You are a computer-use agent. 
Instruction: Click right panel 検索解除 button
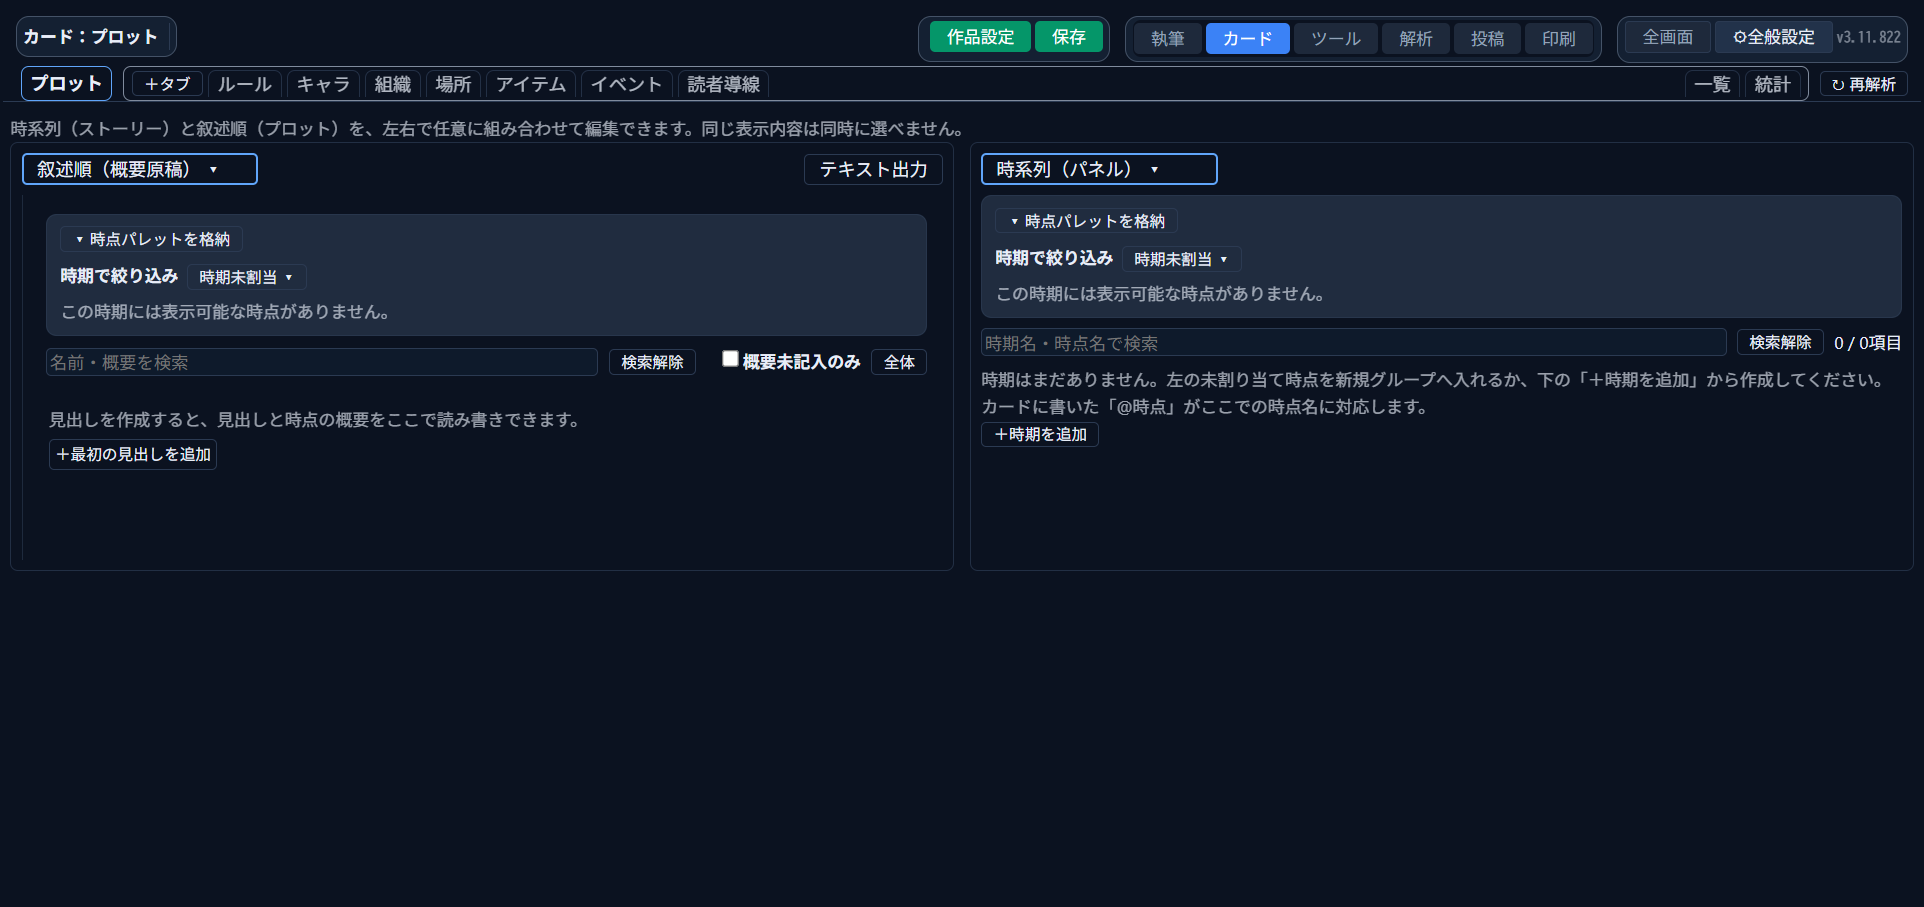1780,342
